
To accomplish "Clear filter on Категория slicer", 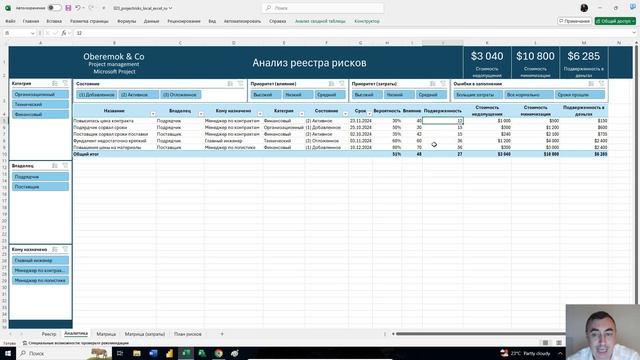I will coord(65,83).
